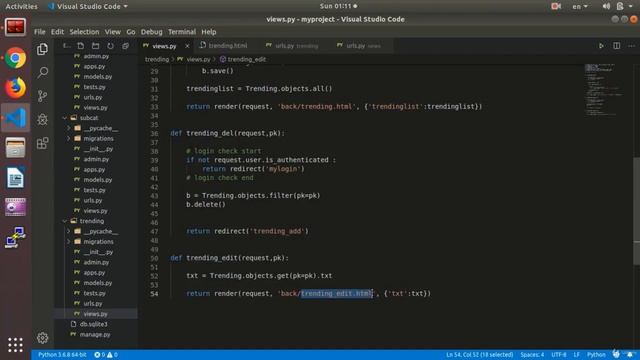Open the Search view in activity bar
Screen dimensions: 640x360
point(42,73)
